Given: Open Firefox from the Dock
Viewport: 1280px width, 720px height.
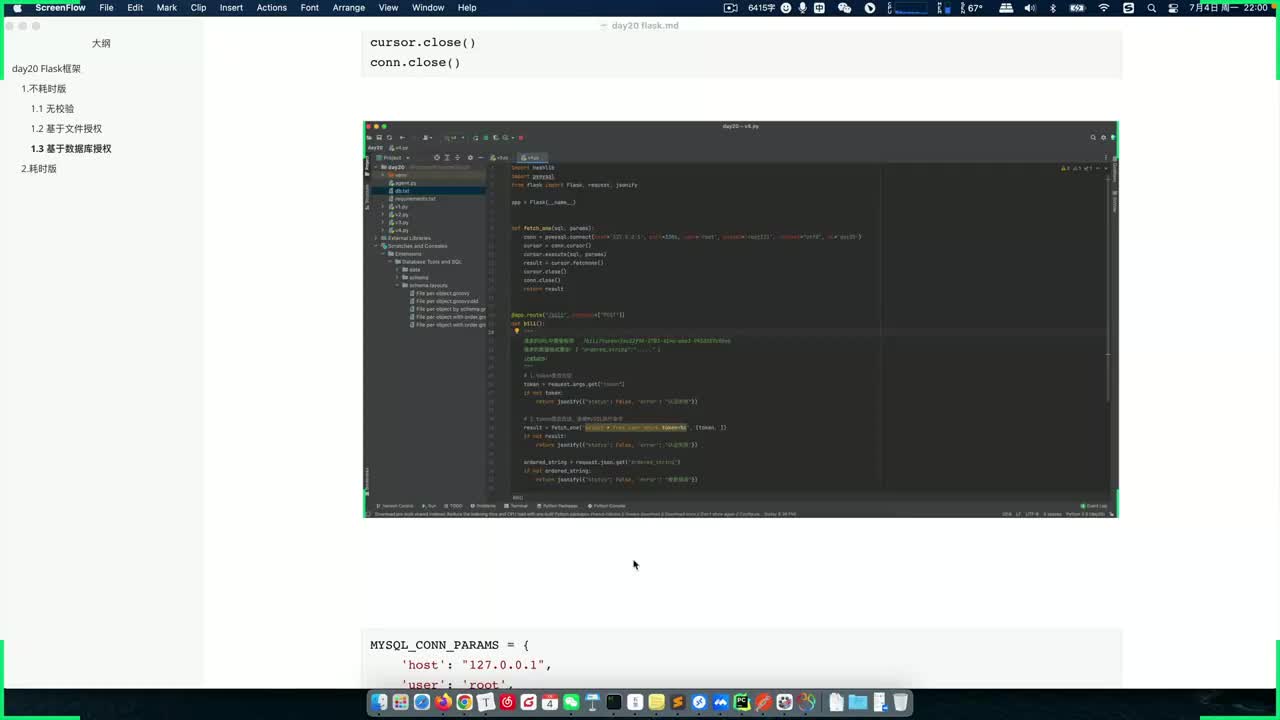Looking at the screenshot, I should 443,702.
